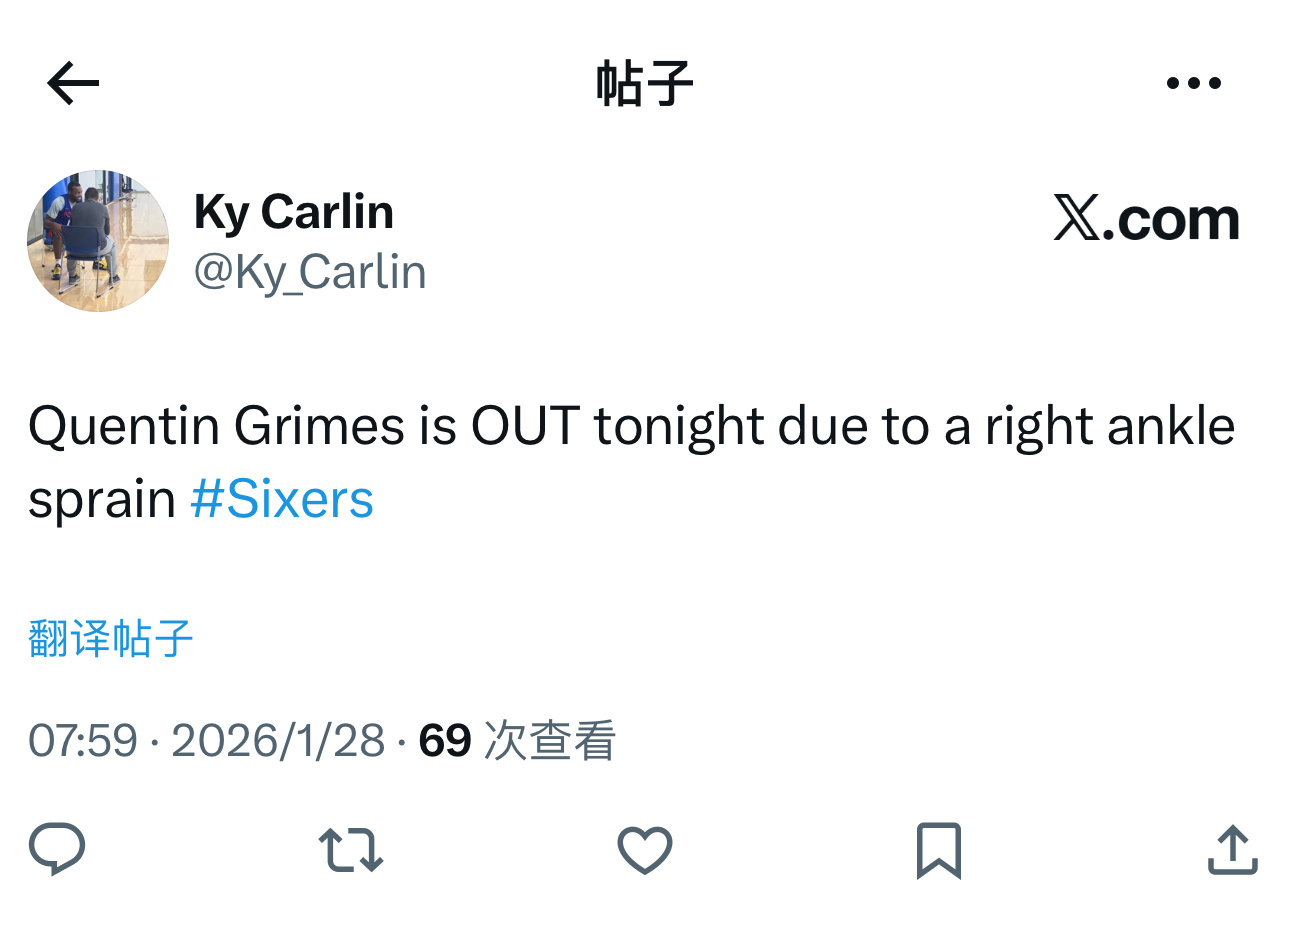Open the @Ky_Carlin handle
The height and width of the screenshot is (931, 1290).
click(311, 271)
